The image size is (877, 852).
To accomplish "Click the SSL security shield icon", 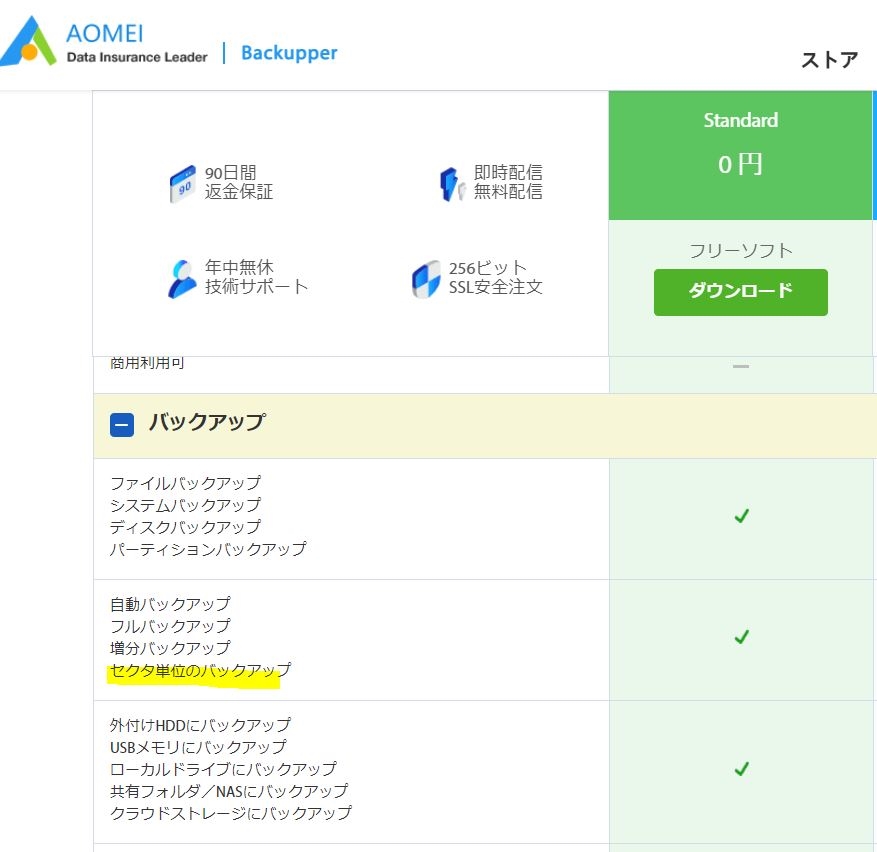I will (426, 279).
